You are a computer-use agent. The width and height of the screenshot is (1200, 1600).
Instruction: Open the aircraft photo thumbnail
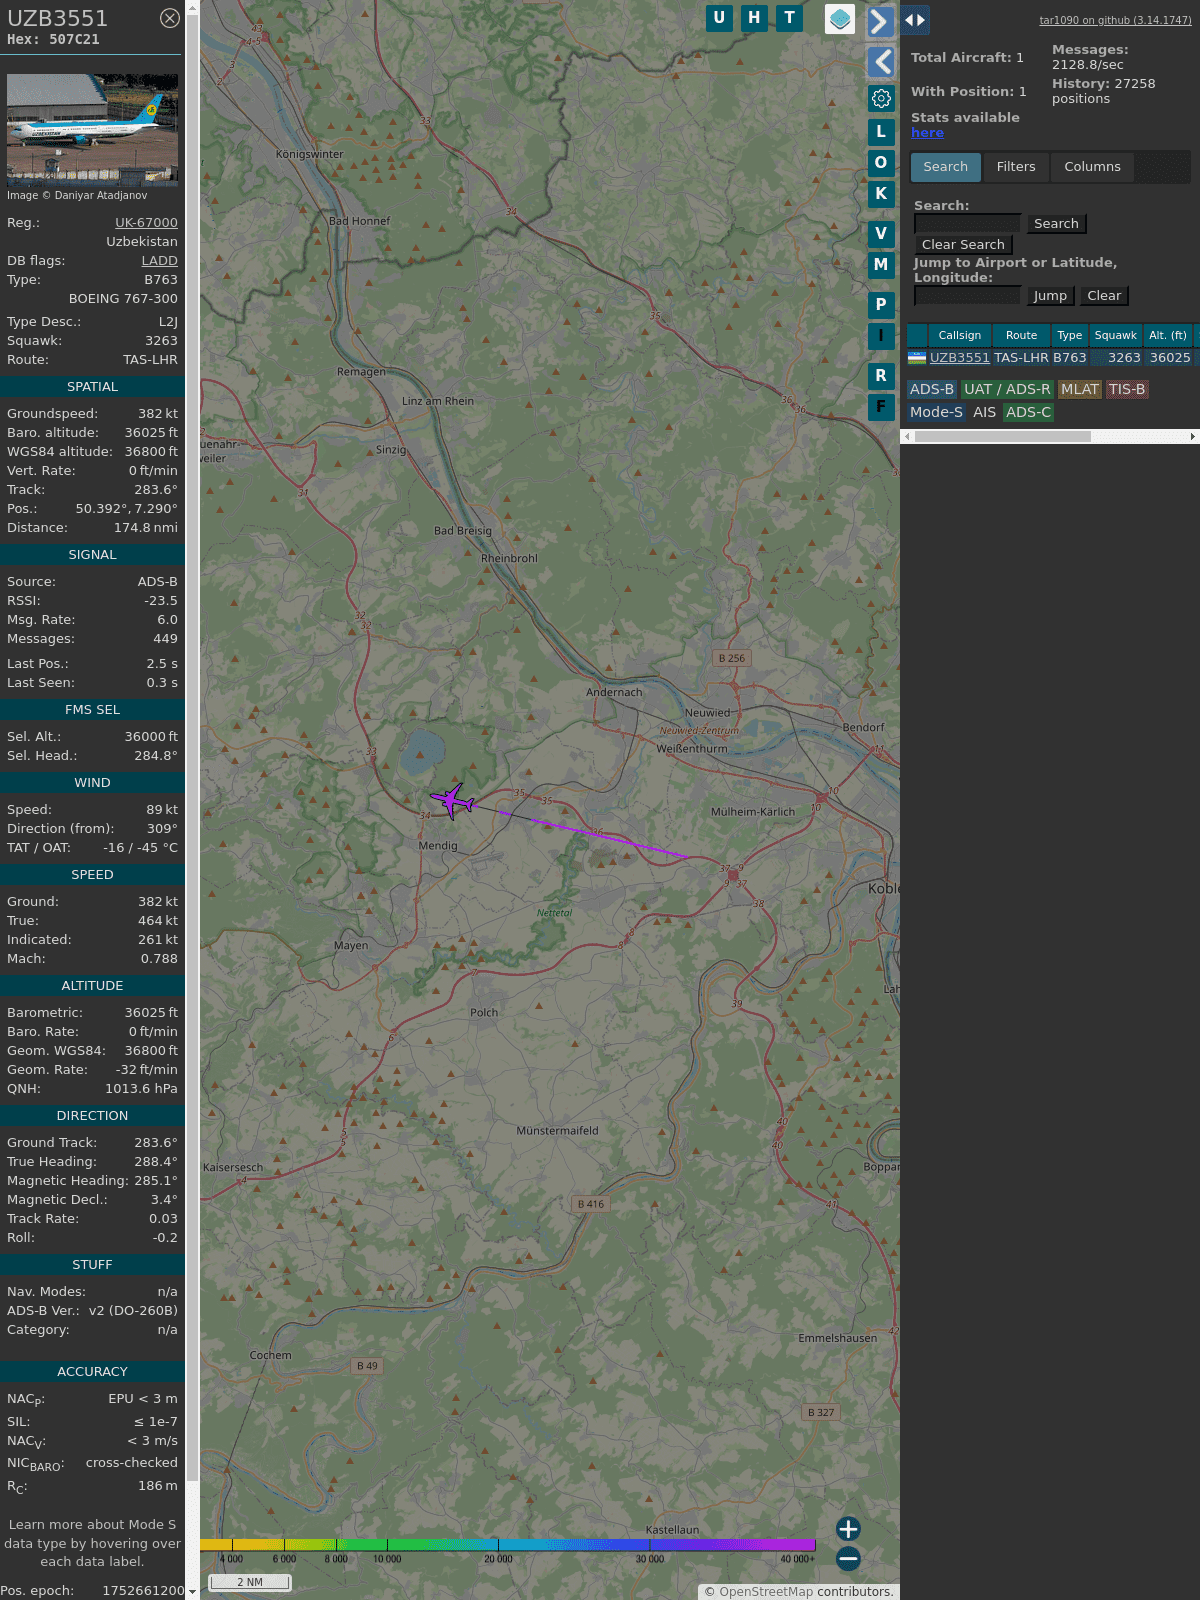pyautogui.click(x=92, y=130)
